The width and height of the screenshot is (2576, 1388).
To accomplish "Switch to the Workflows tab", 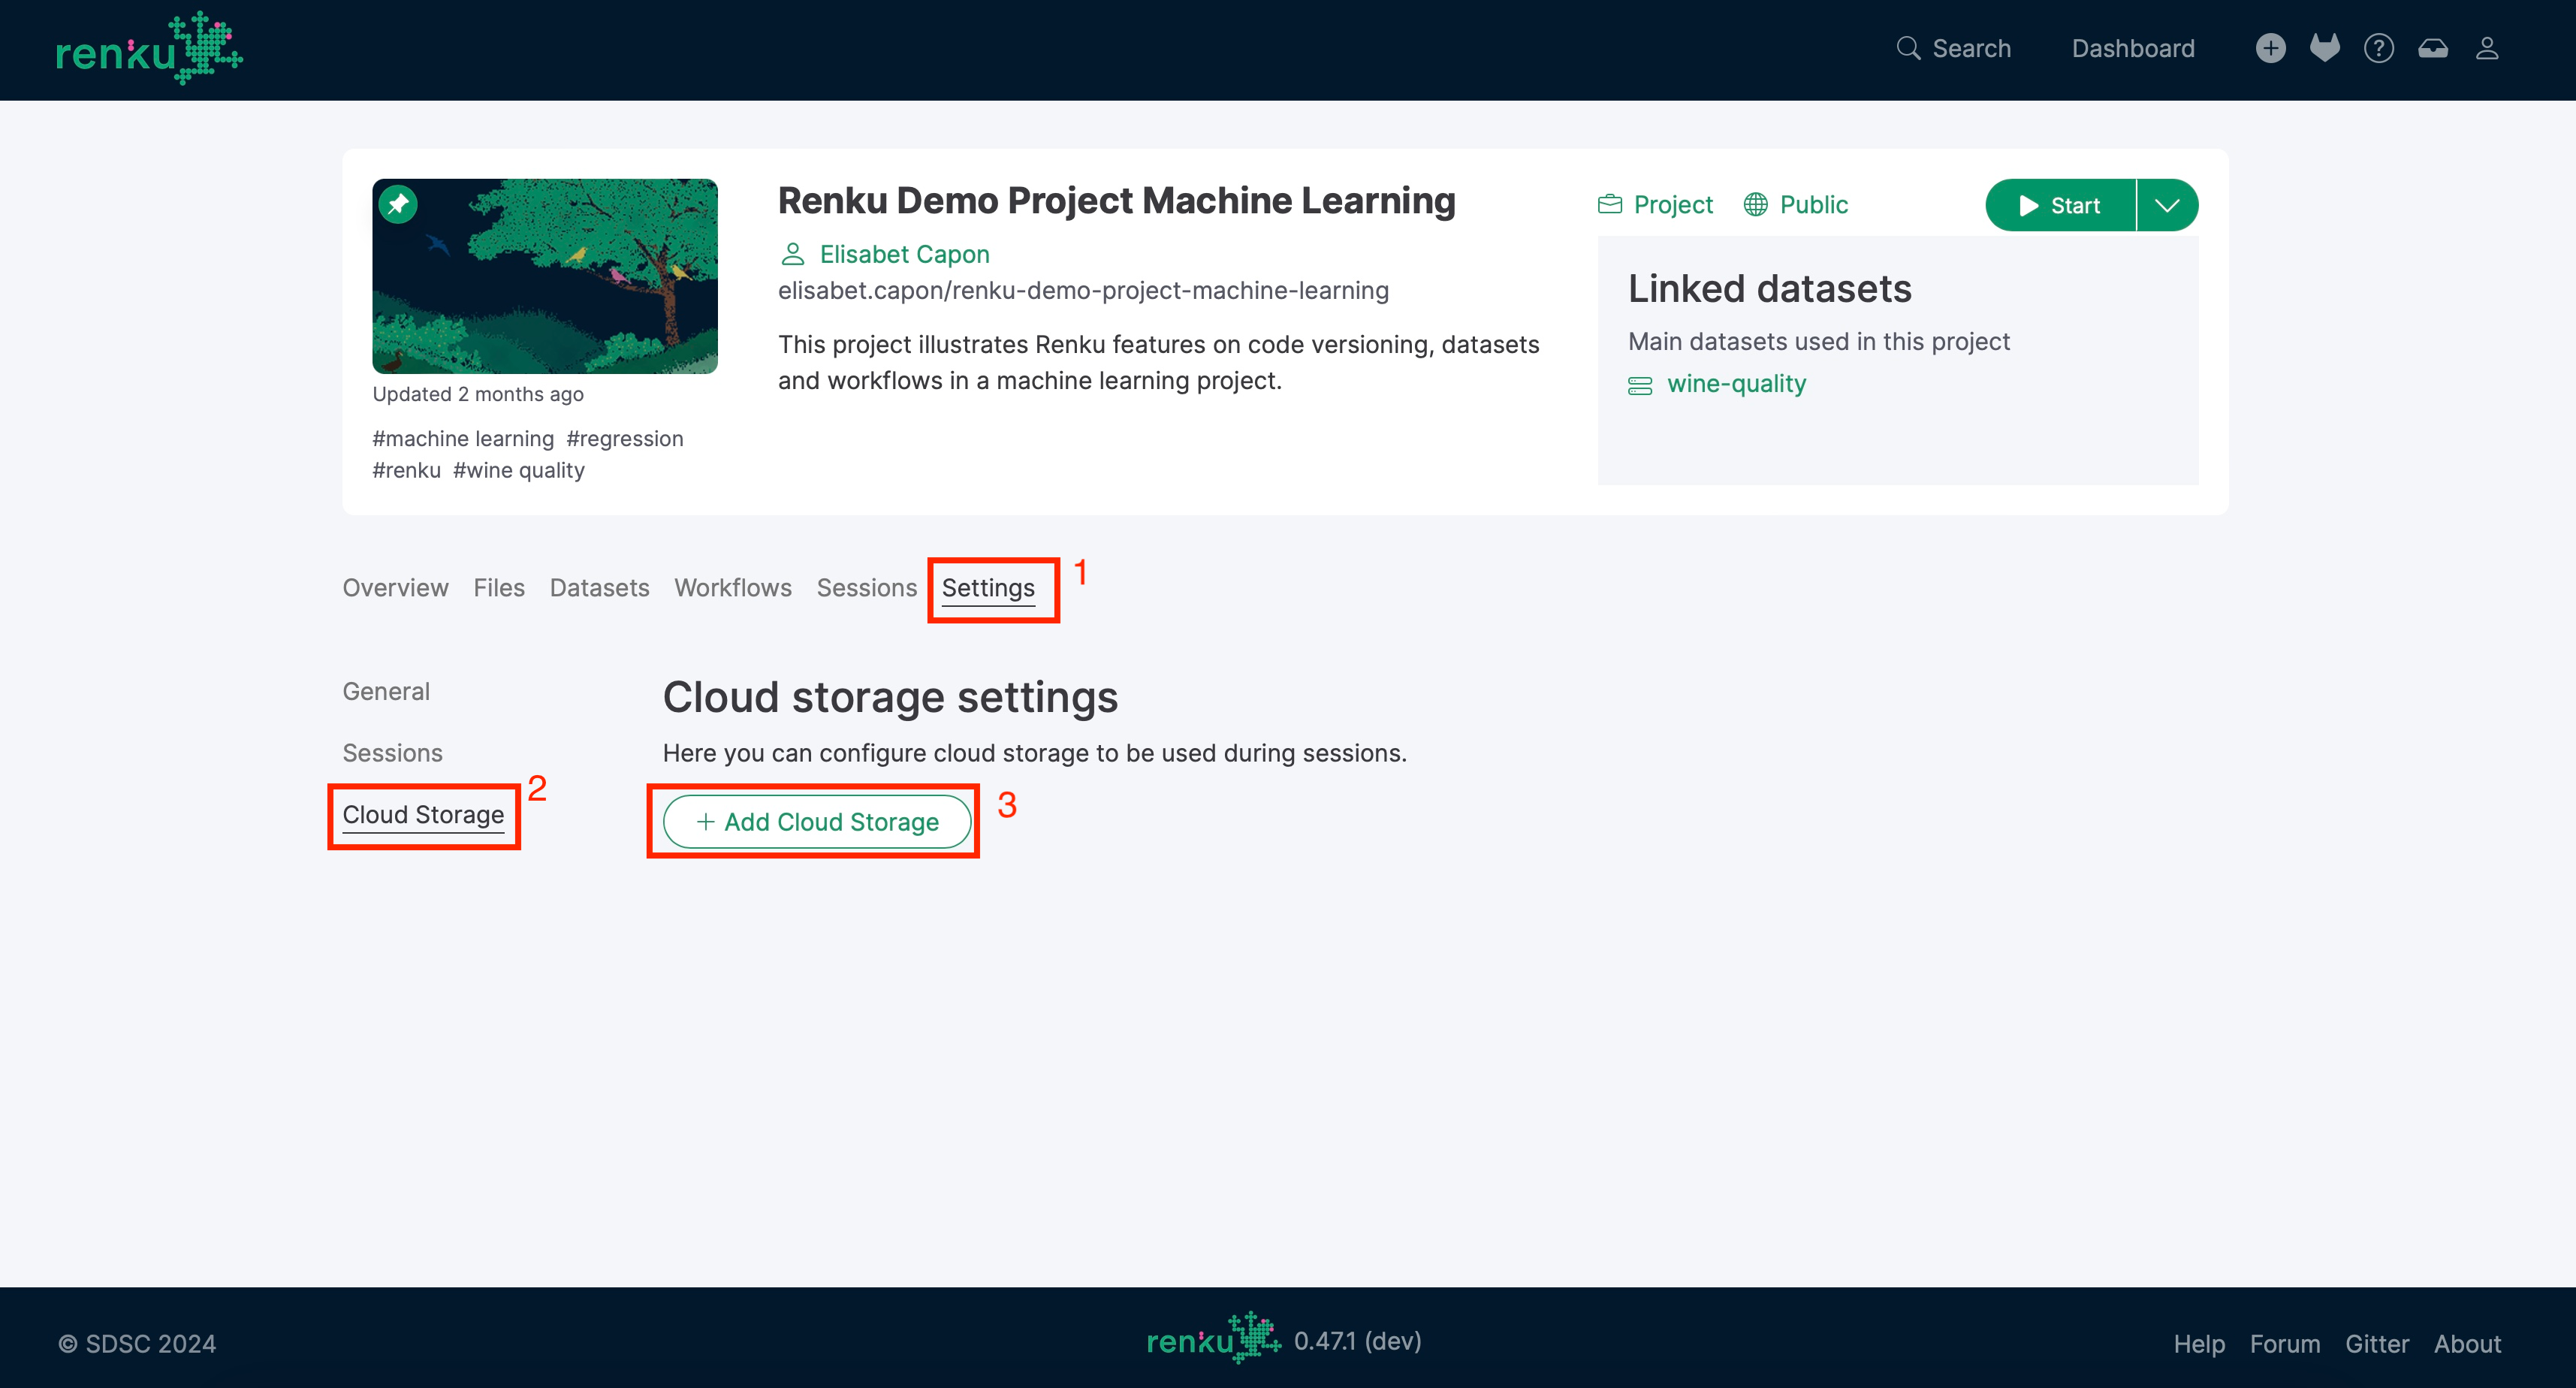I will click(732, 588).
